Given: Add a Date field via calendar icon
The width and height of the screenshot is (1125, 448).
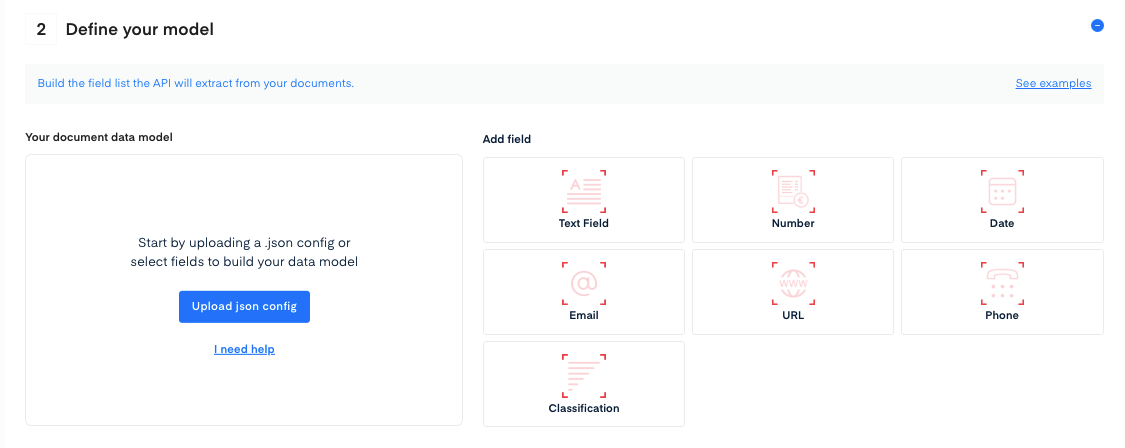Looking at the screenshot, I should click(1002, 190).
